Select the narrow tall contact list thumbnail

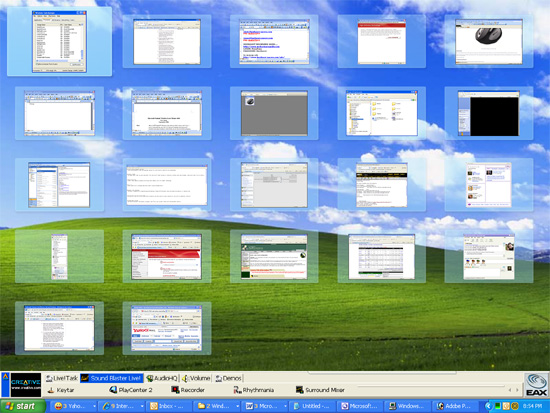59,257
